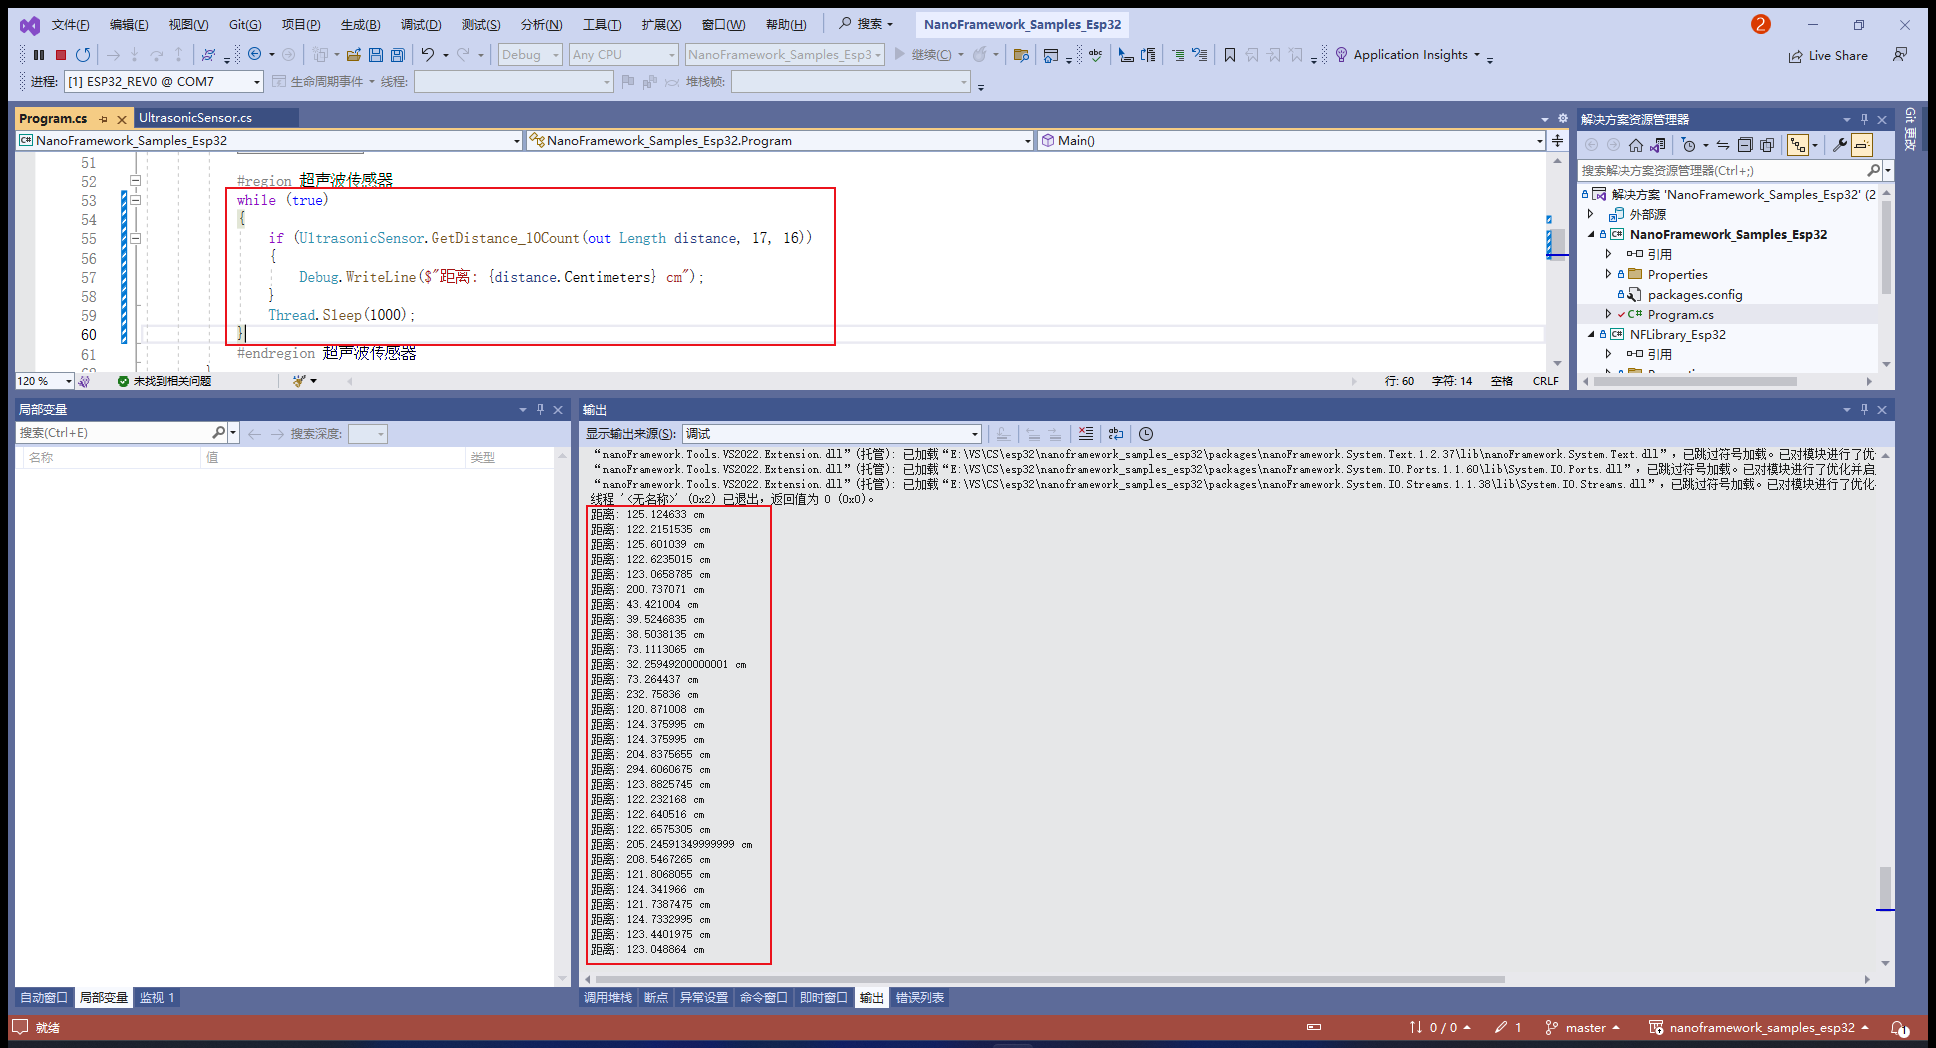Click the Output window horizontal scrollbar
This screenshot has width=1936, height=1048.
1049,980
